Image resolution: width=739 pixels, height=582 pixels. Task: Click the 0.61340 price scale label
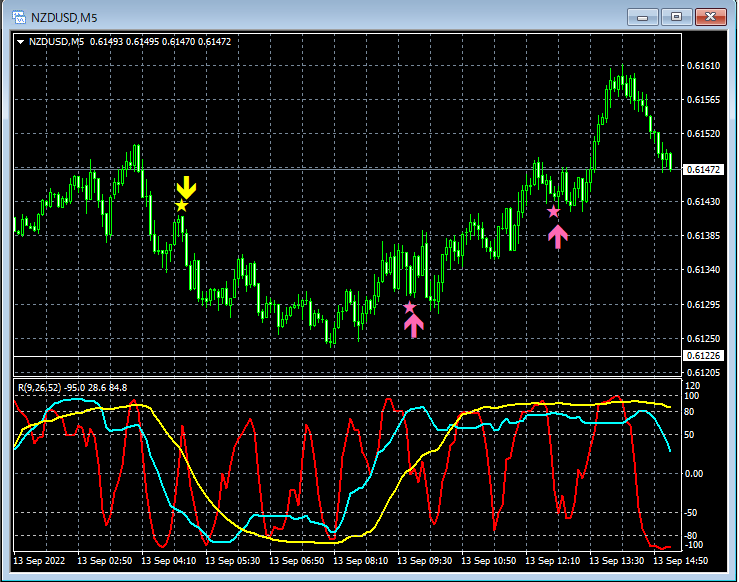tap(703, 269)
